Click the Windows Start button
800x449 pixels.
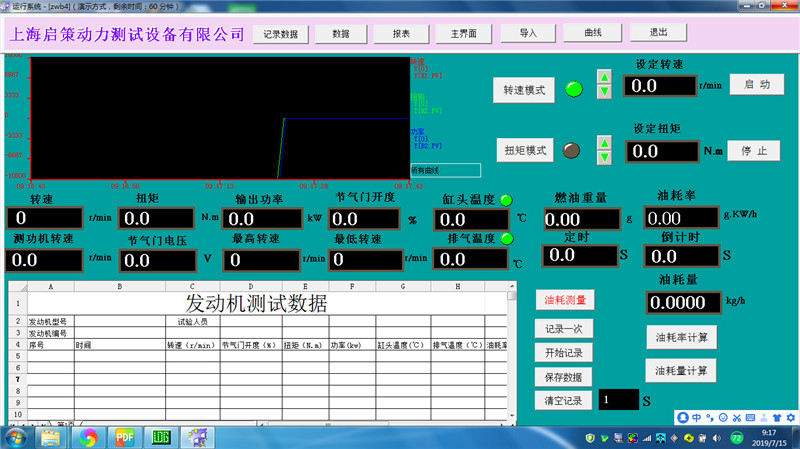(x=17, y=437)
